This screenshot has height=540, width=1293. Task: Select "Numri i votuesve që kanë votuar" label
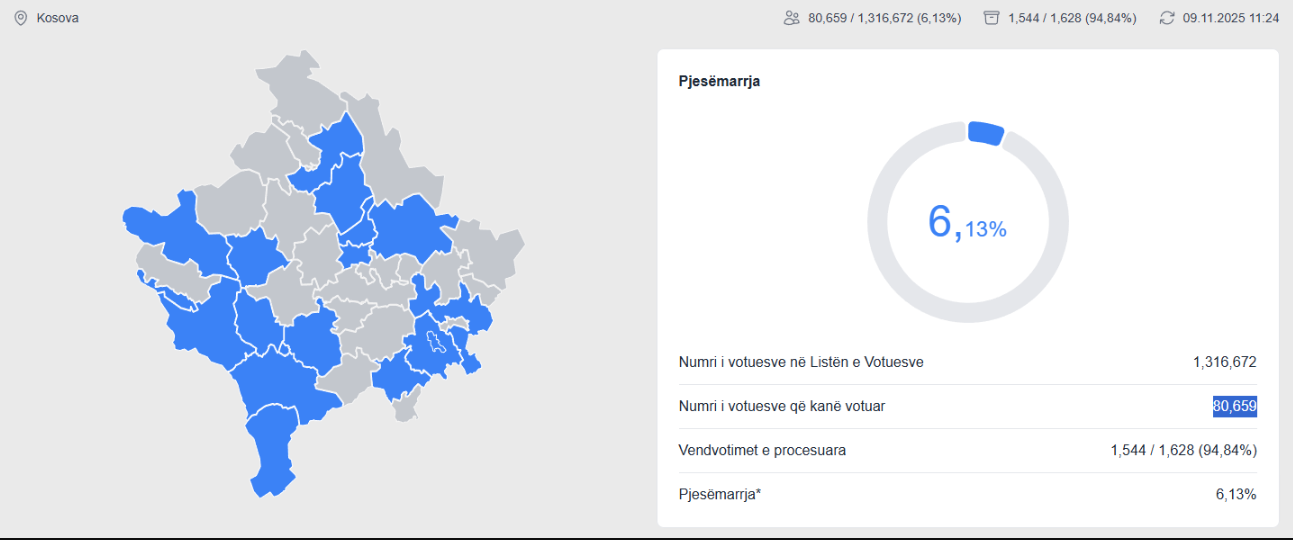point(781,406)
